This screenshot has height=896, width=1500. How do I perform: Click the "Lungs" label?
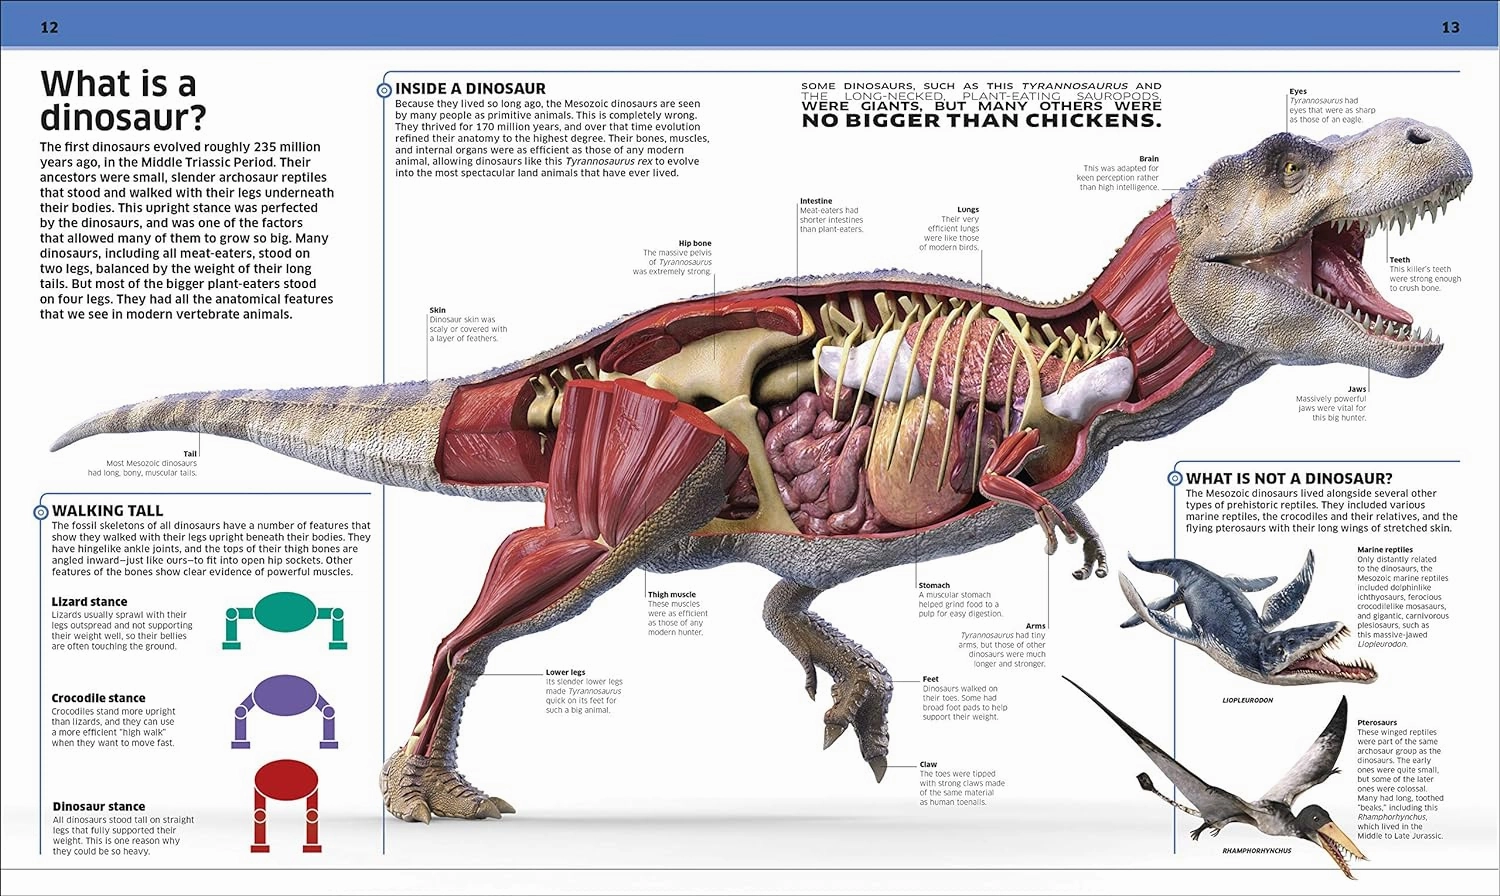pyautogui.click(x=968, y=210)
